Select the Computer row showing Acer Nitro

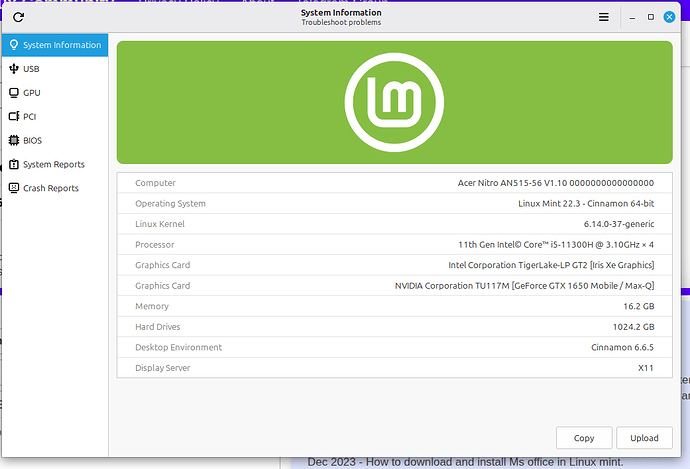click(x=394, y=183)
